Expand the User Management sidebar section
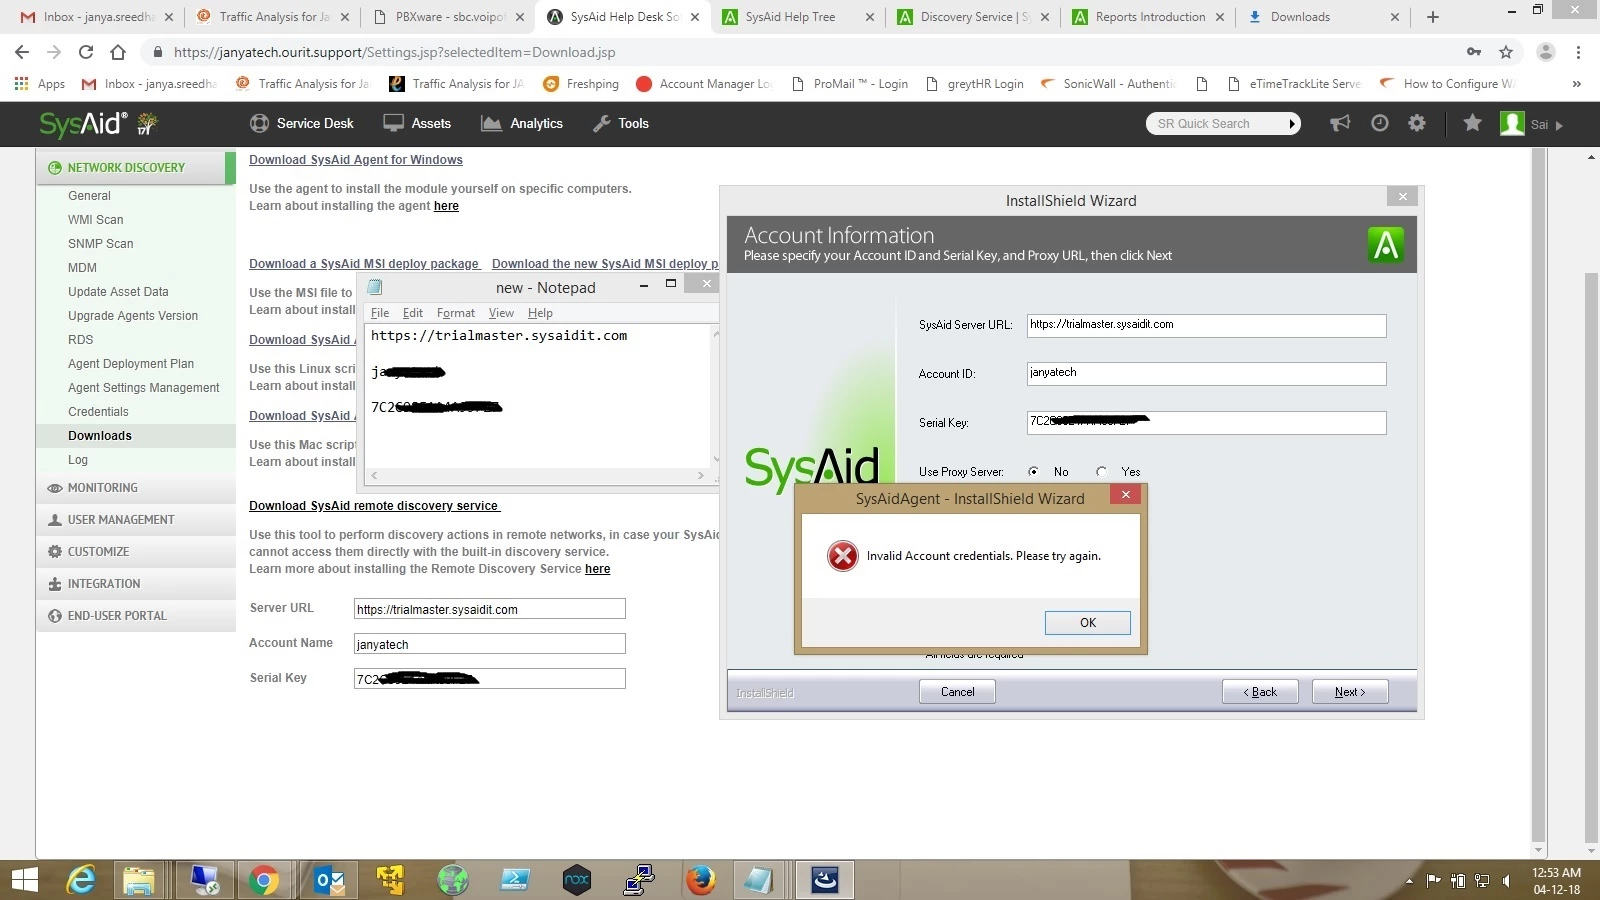Image resolution: width=1600 pixels, height=900 pixels. [x=136, y=520]
